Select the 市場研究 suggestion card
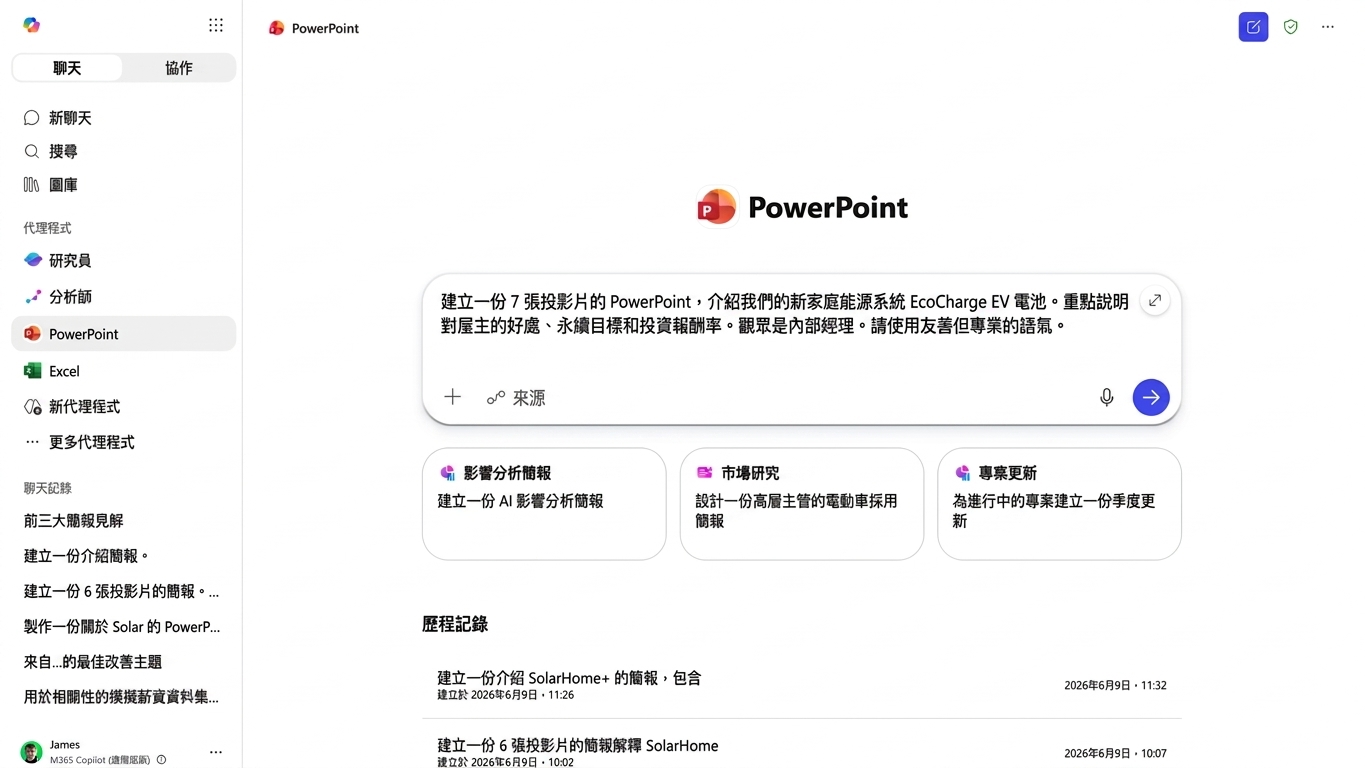The height and width of the screenshot is (768, 1365). [801, 503]
